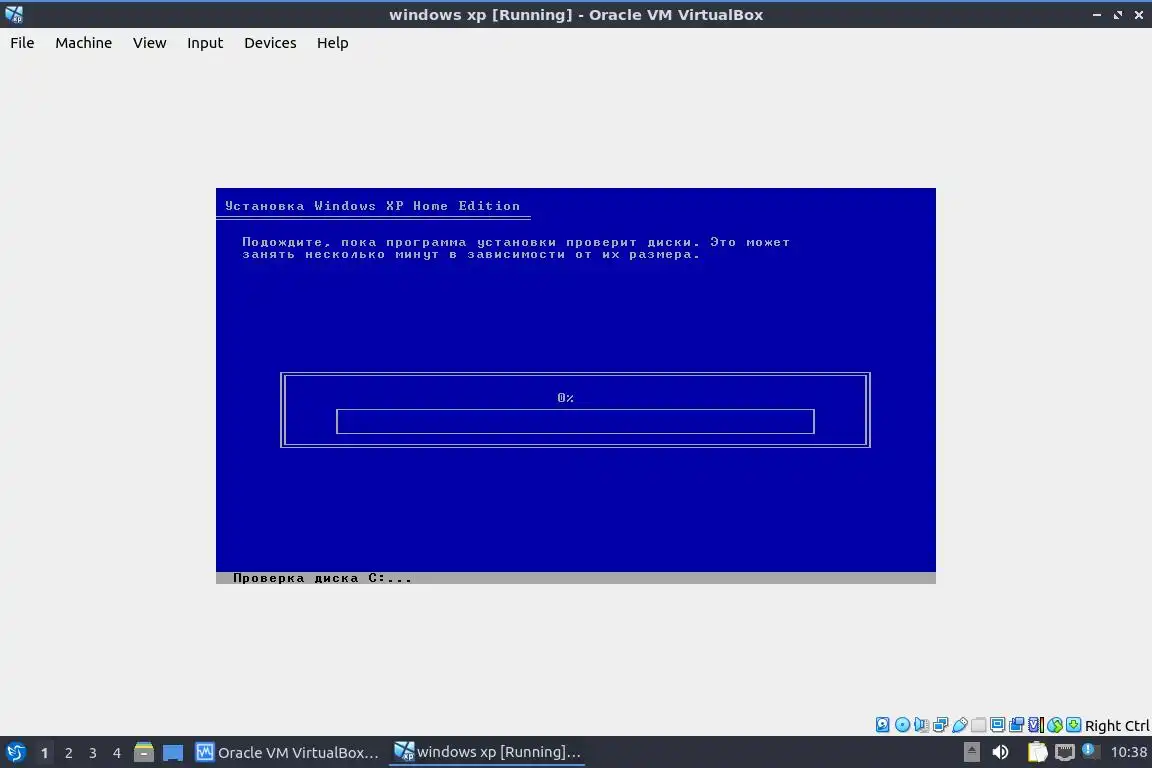Switch to workspace 4

tap(117, 753)
